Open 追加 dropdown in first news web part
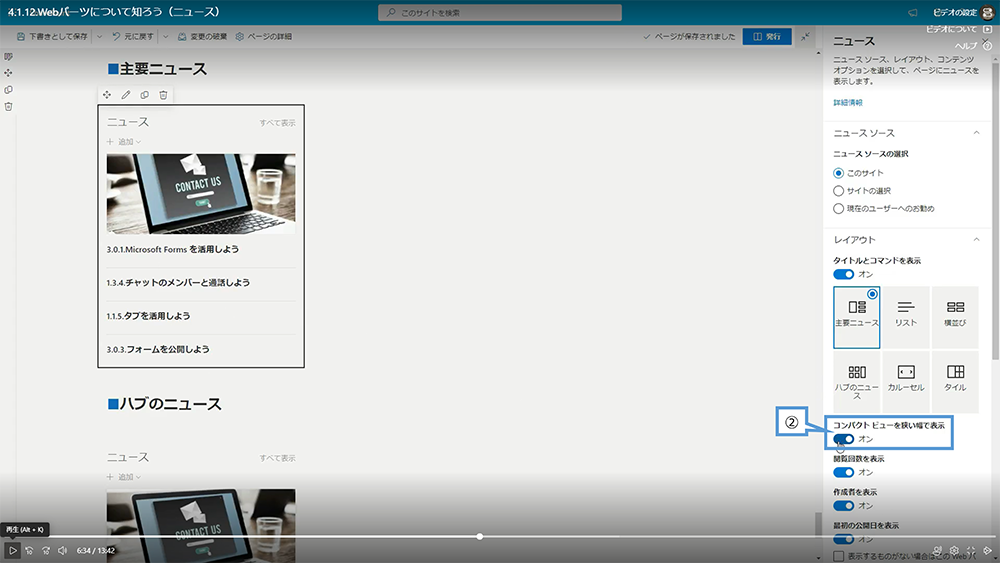Viewport: 1000px width, 563px height. pos(124,142)
